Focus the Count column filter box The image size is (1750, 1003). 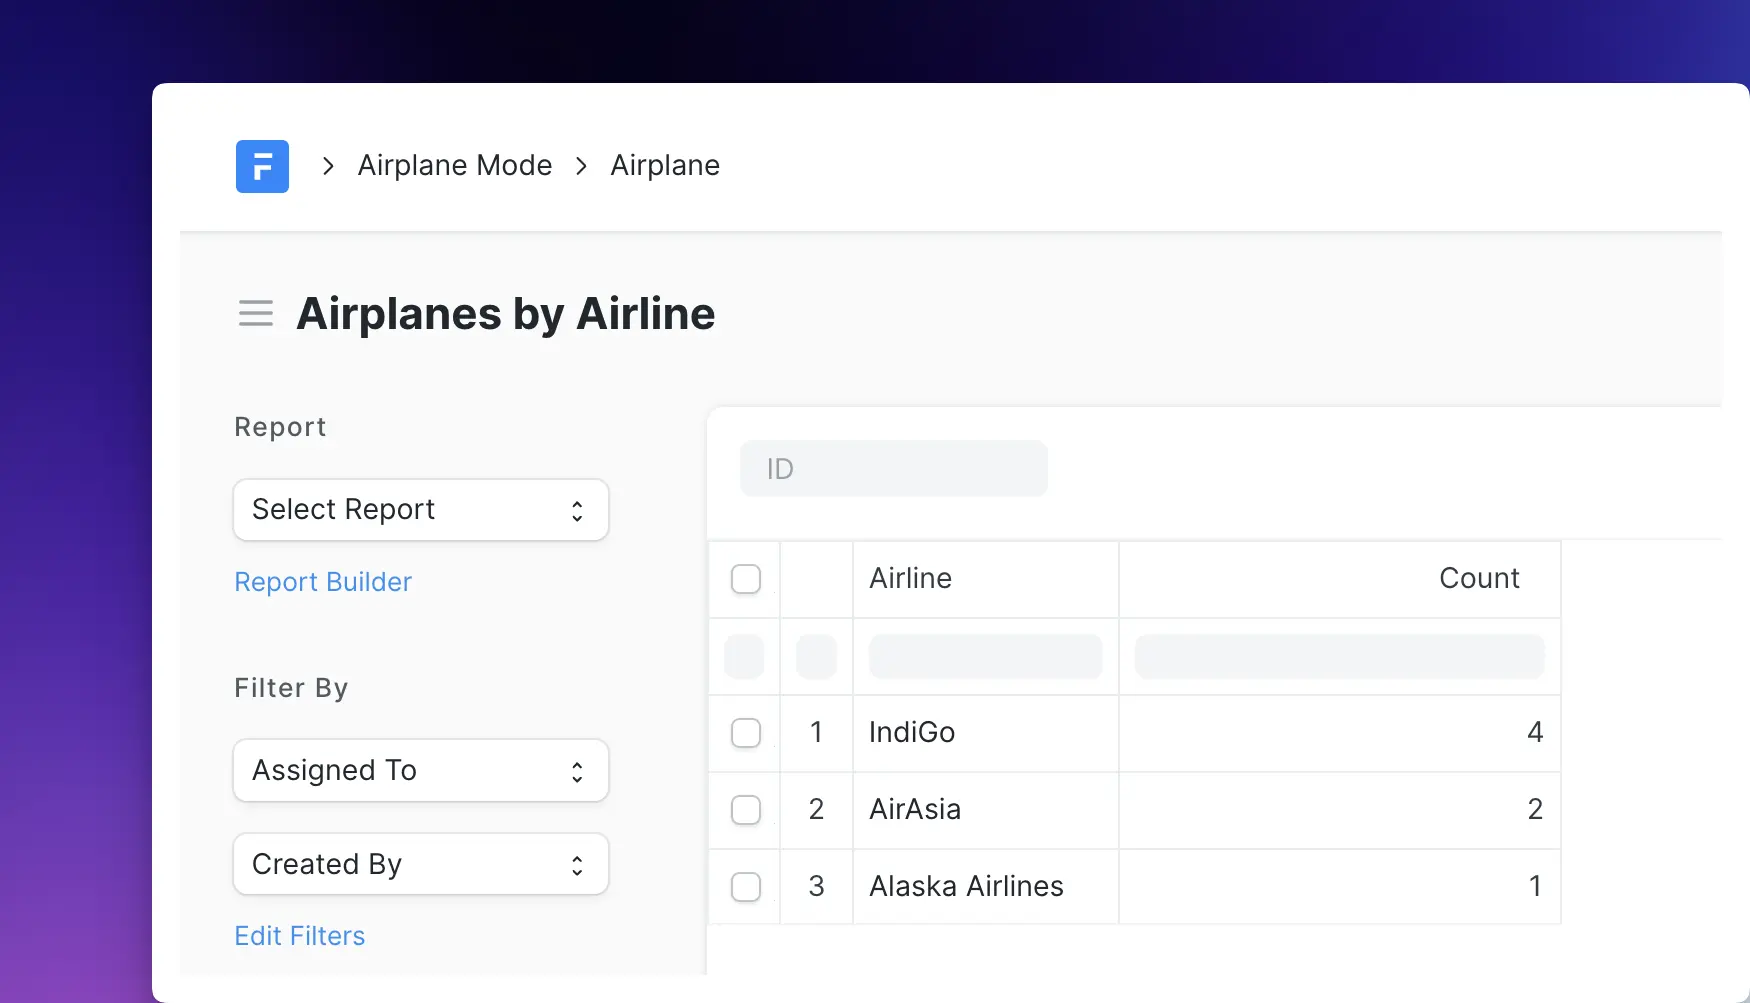1340,657
